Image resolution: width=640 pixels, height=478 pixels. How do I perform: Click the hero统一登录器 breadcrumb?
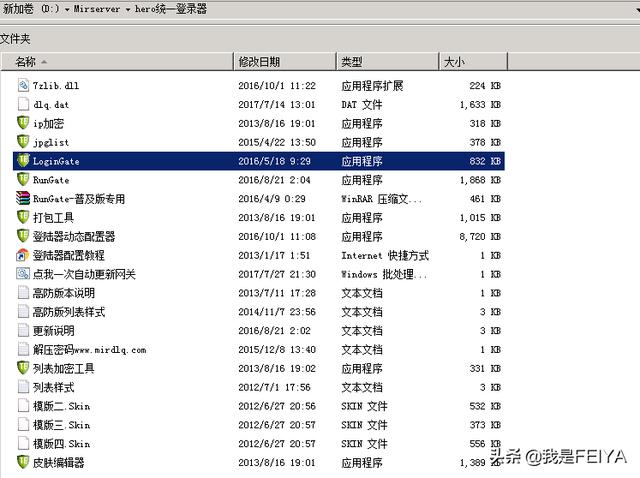coord(171,9)
